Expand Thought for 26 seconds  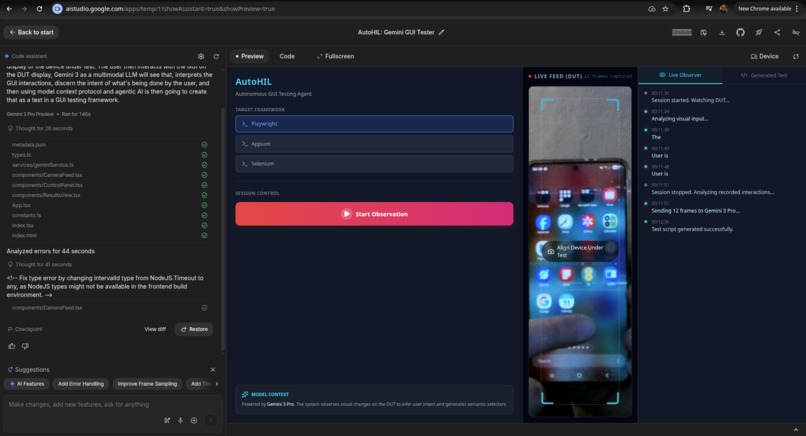(40, 129)
